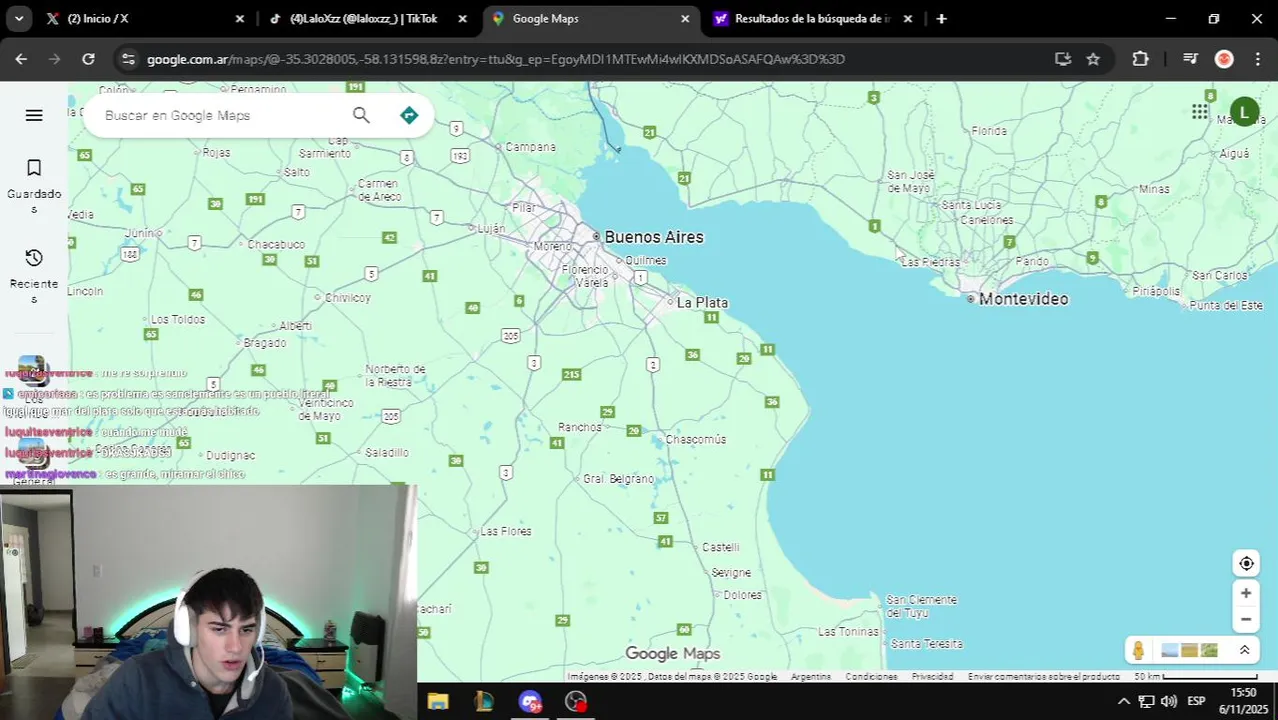Select the Google Maps tab
1278x720 pixels.
click(x=590, y=18)
